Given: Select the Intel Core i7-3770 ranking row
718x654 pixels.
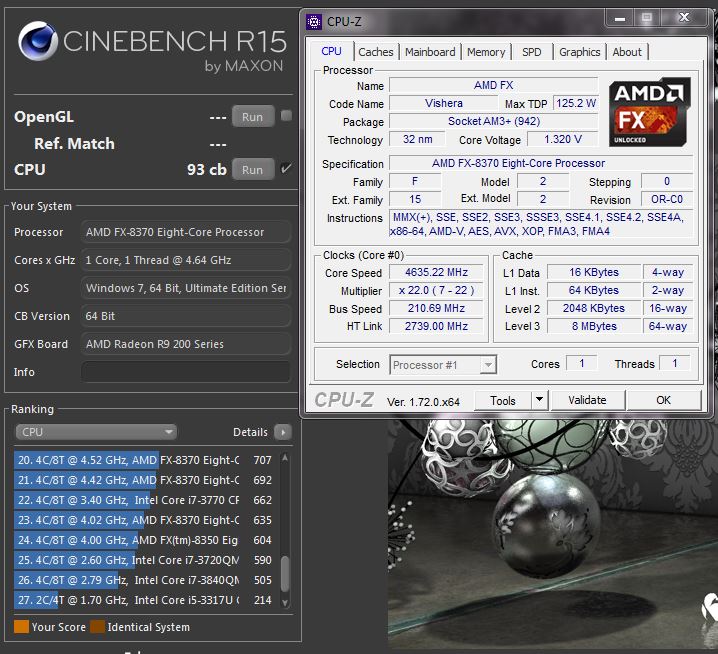Looking at the screenshot, I should click(x=145, y=500).
